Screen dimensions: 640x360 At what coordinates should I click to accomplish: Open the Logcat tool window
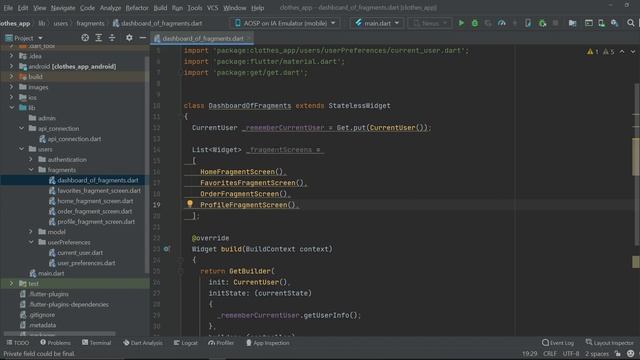[186, 343]
